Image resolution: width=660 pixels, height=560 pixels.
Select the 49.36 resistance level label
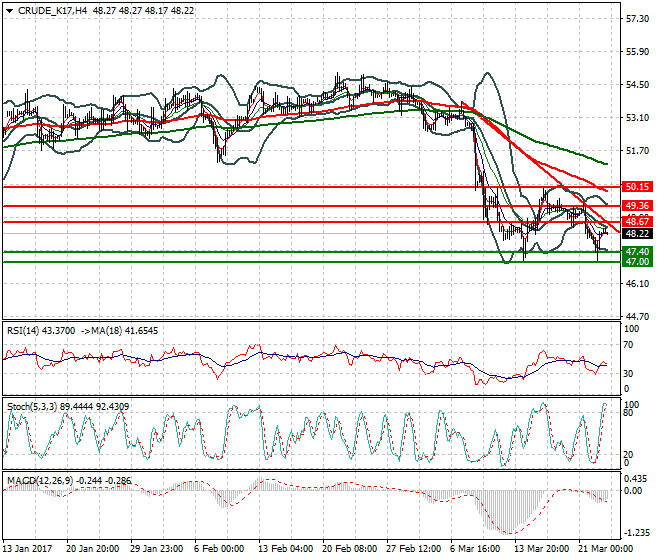point(637,206)
